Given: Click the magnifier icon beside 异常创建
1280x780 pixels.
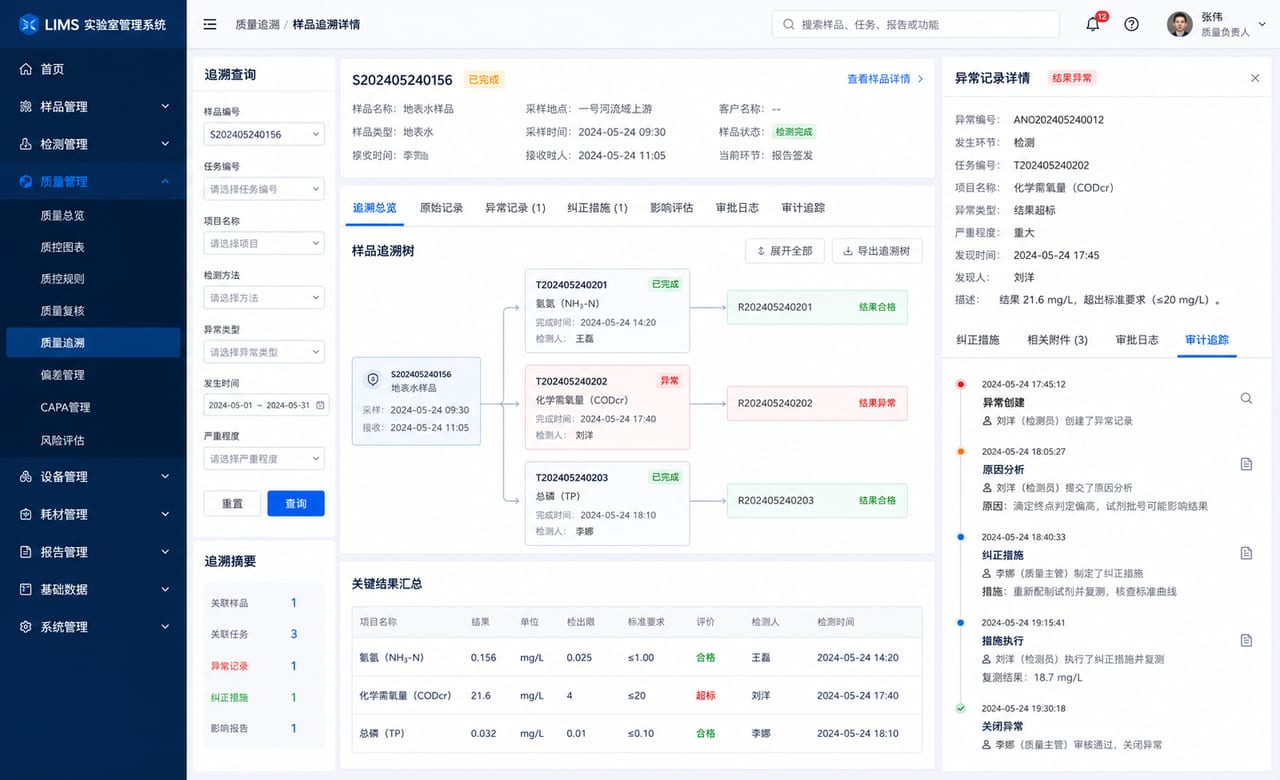Looking at the screenshot, I should click(1246, 398).
